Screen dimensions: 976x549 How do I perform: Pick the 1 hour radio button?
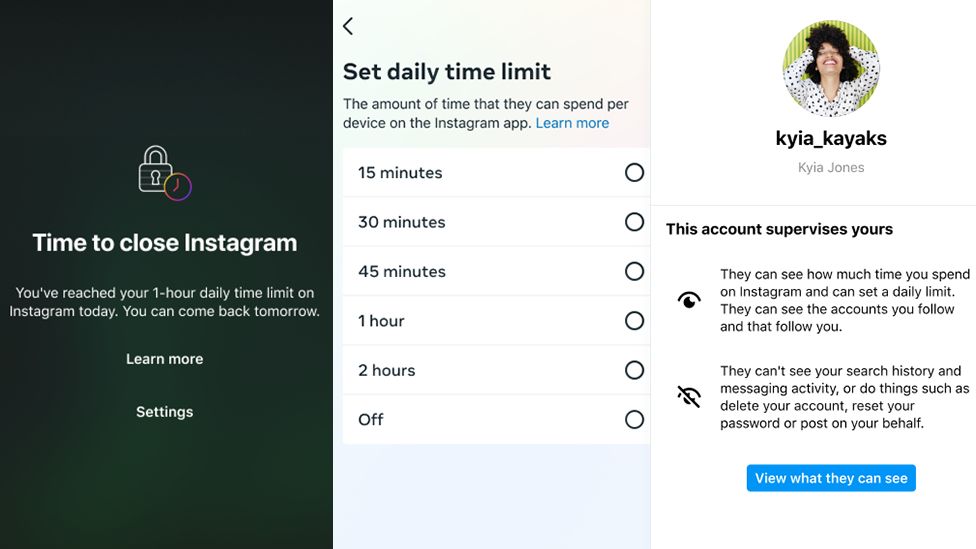pyautogui.click(x=634, y=321)
